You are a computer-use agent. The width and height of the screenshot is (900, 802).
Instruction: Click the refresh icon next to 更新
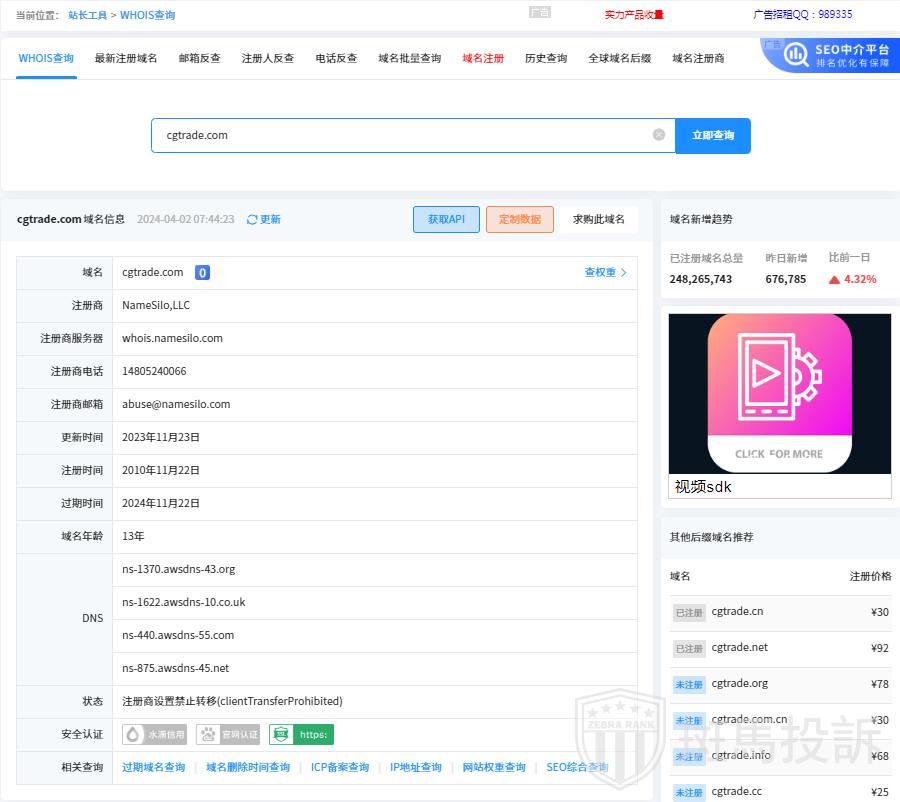[x=252, y=219]
